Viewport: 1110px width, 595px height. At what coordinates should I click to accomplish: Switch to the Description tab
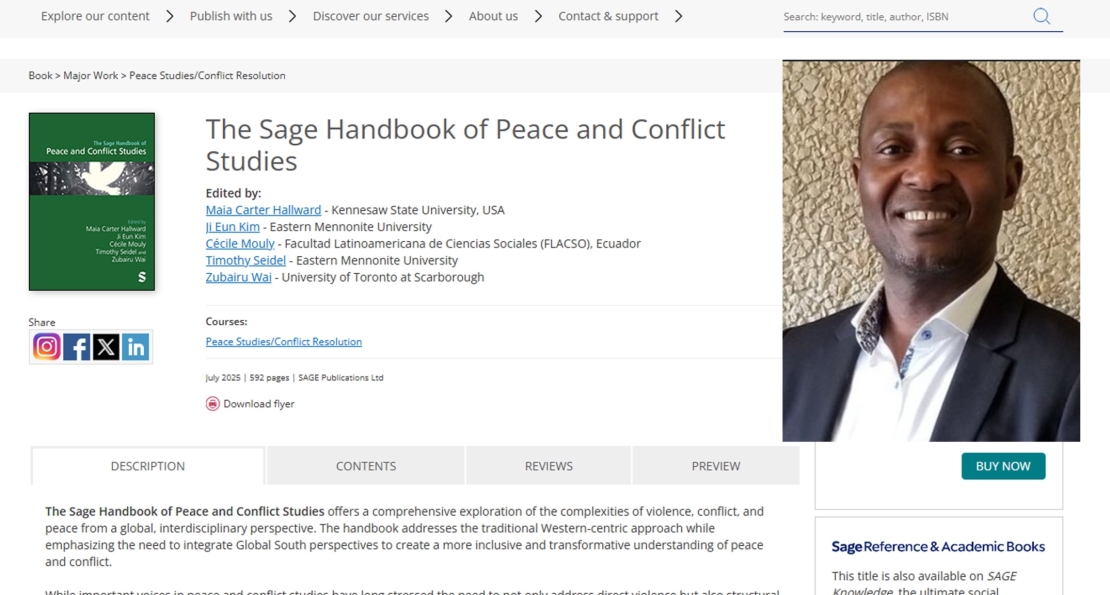tap(147, 466)
